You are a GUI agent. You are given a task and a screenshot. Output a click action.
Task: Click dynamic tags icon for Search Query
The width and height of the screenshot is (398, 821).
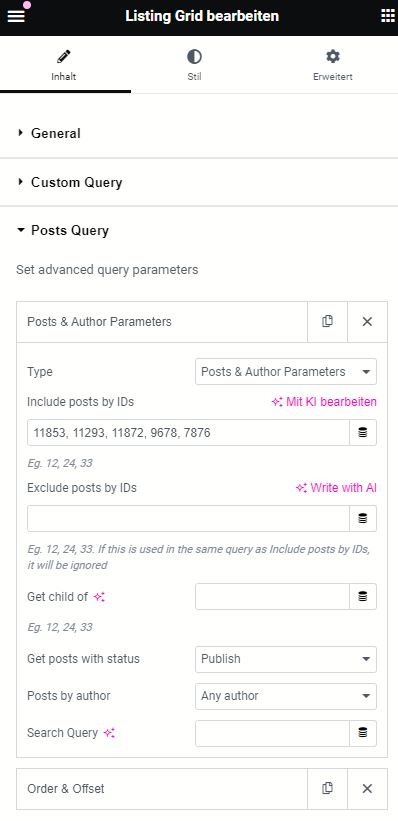point(362,734)
